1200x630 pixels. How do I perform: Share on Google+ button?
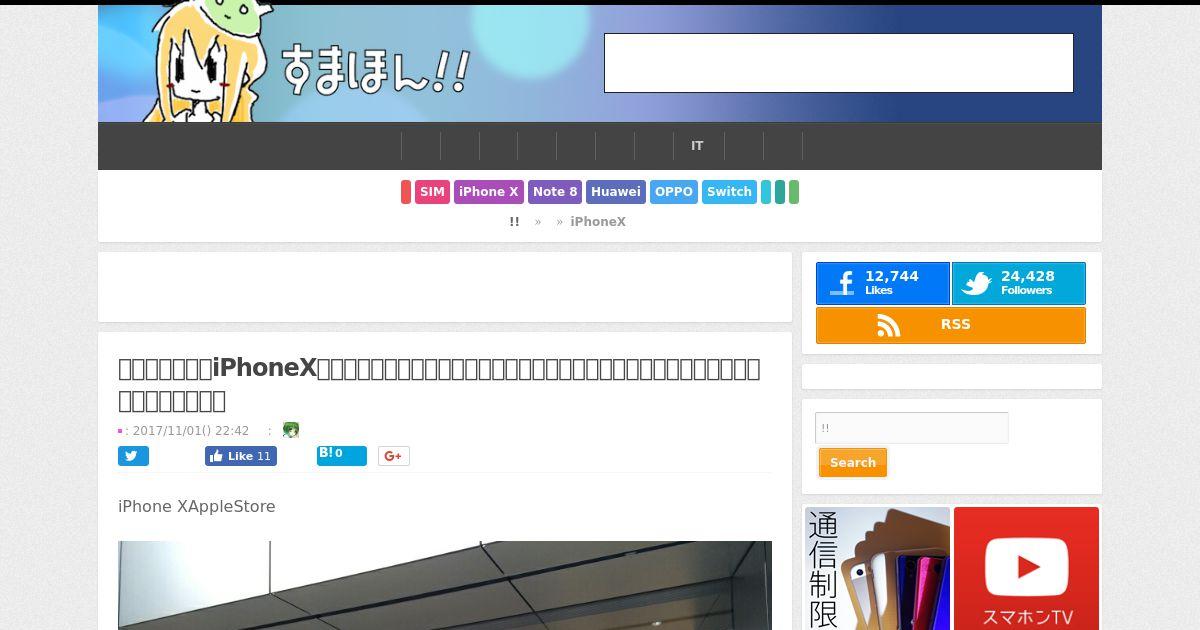(x=394, y=456)
